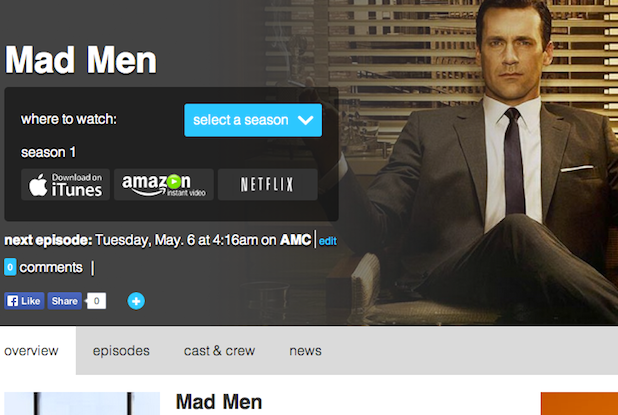Switch to the episodes tab
Viewport: 618px width, 415px height.
pyautogui.click(x=121, y=350)
